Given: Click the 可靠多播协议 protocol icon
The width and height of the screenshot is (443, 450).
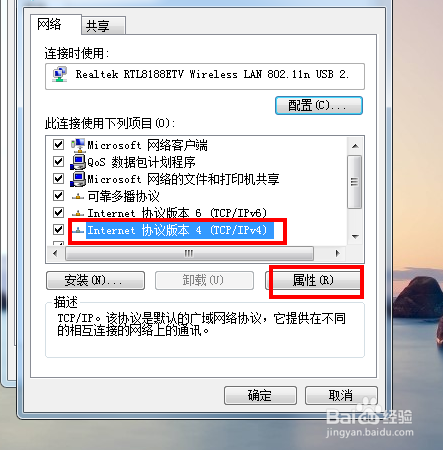Looking at the screenshot, I should (78, 197).
